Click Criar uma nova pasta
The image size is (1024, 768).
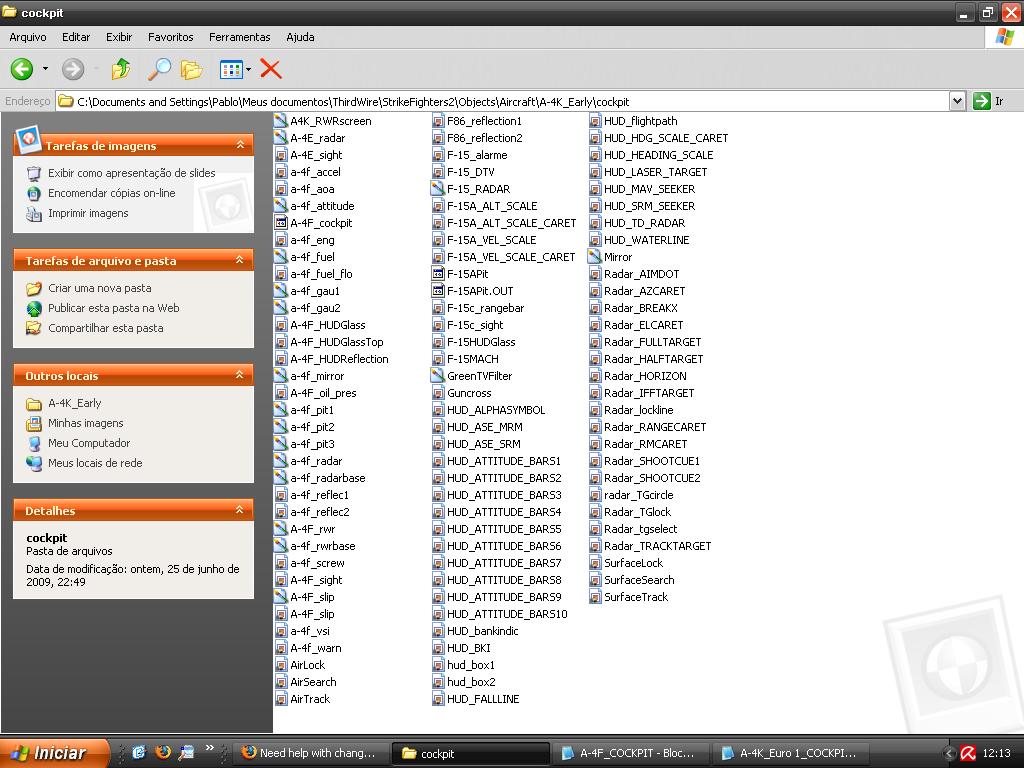click(x=99, y=288)
